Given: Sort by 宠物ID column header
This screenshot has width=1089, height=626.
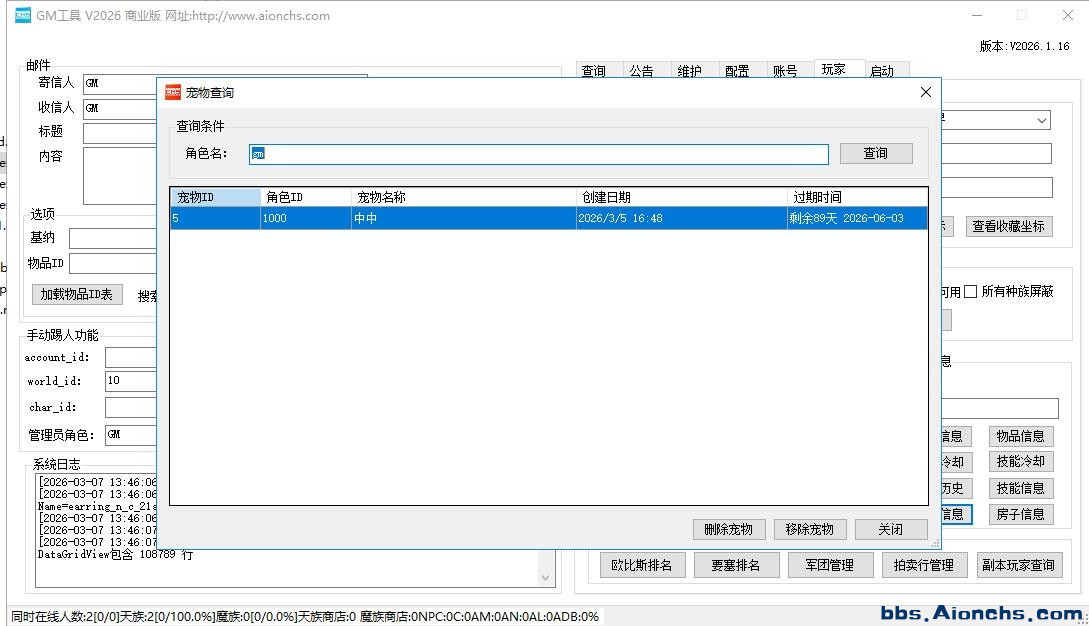Looking at the screenshot, I should (x=214, y=197).
